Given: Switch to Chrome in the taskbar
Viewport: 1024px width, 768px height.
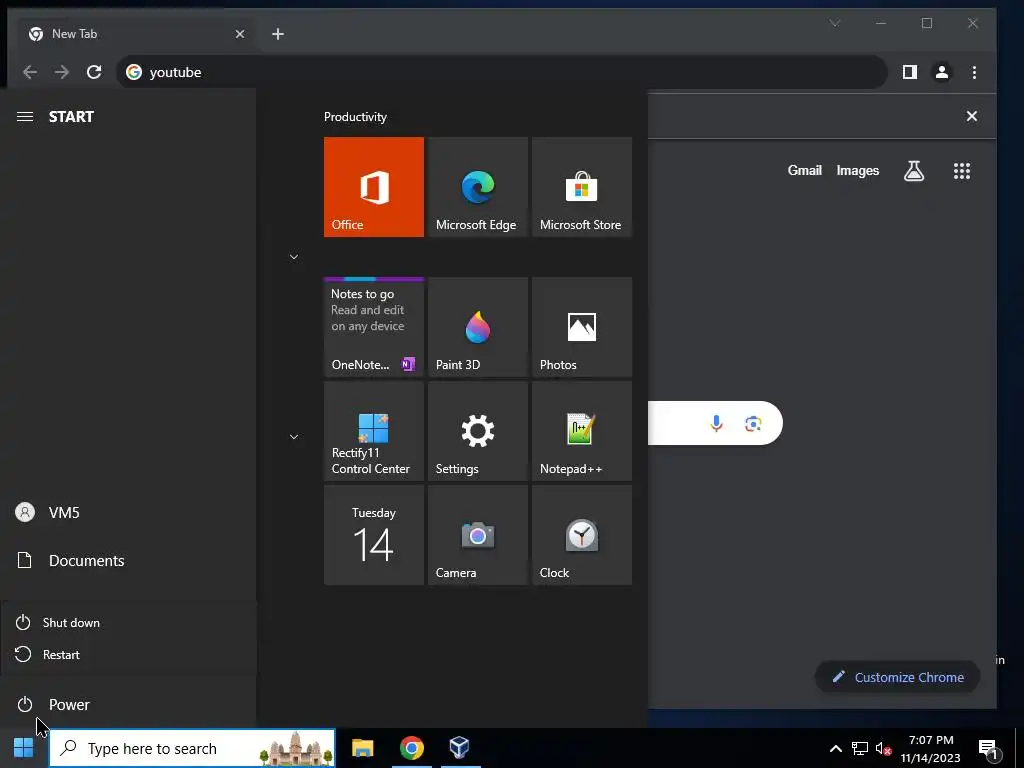Looking at the screenshot, I should pos(411,748).
